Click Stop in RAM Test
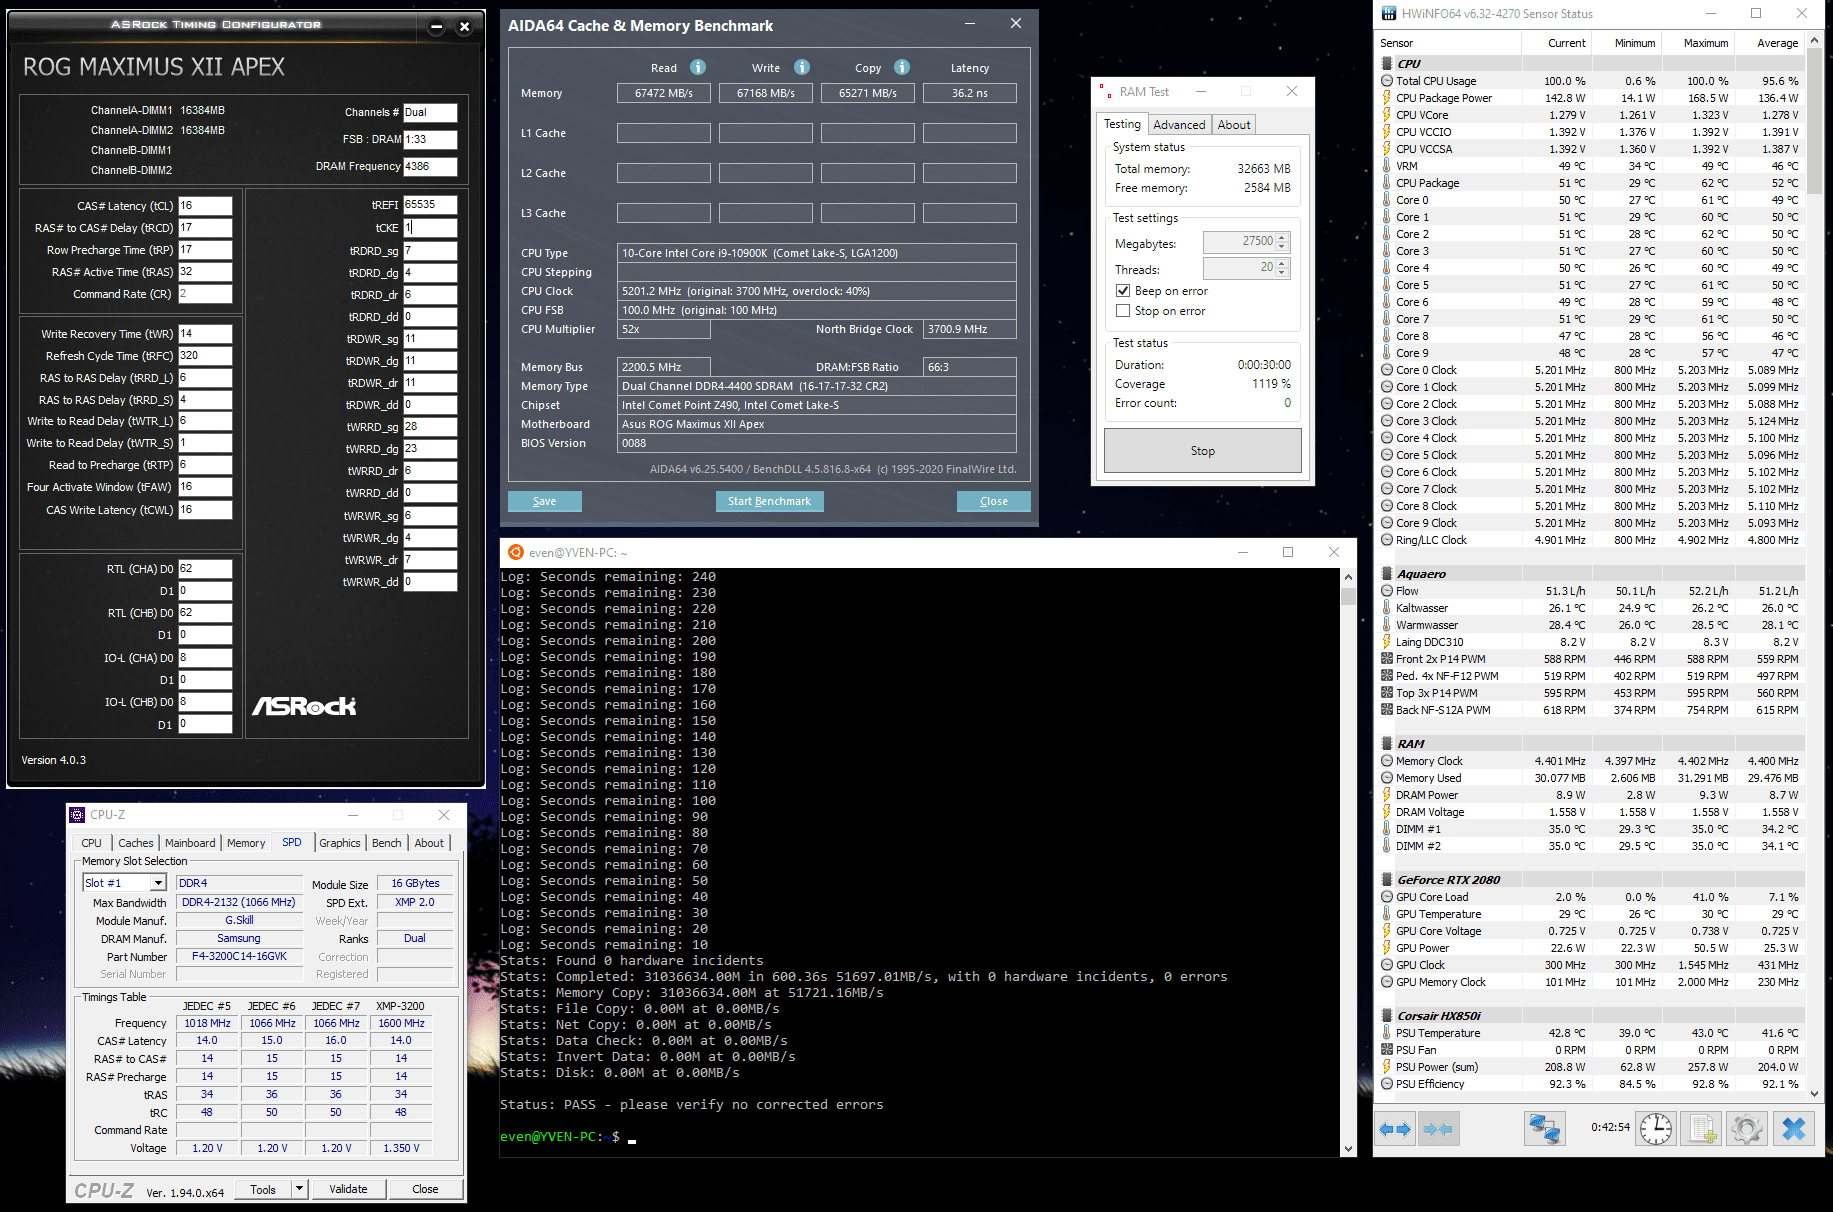Viewport: 1833px width, 1212px height. tap(1203, 451)
